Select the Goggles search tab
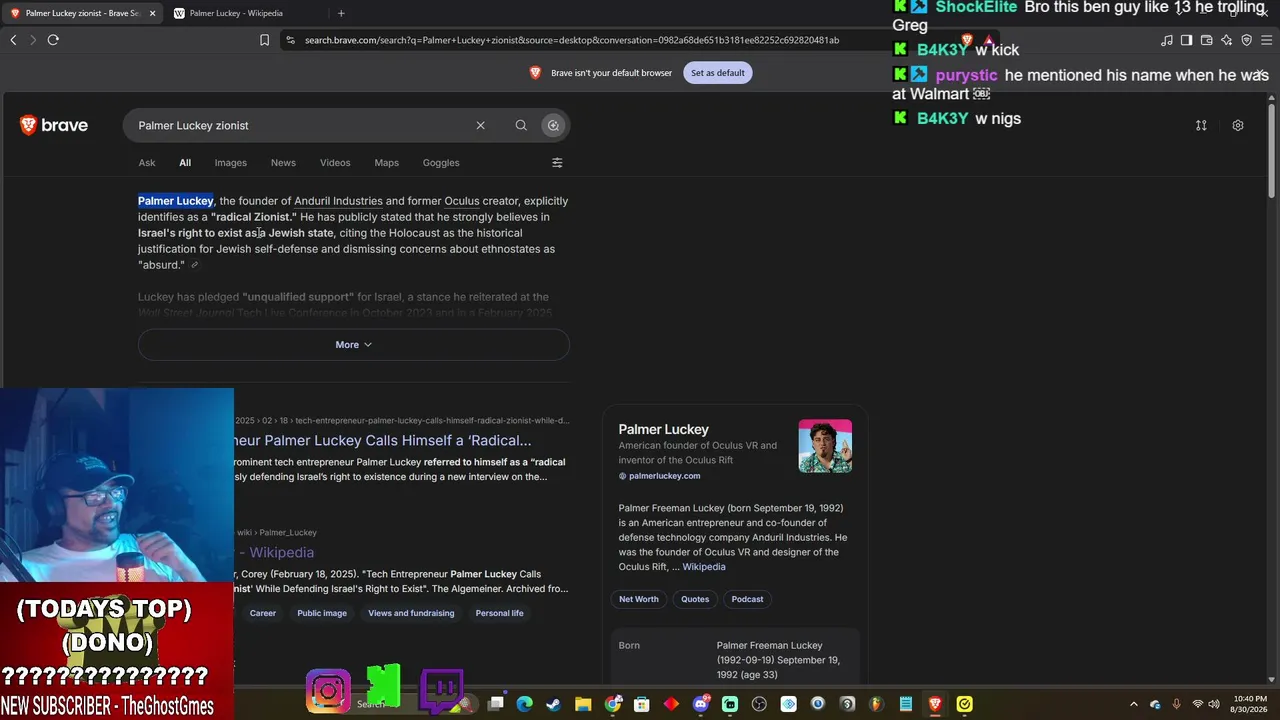 coord(441,163)
